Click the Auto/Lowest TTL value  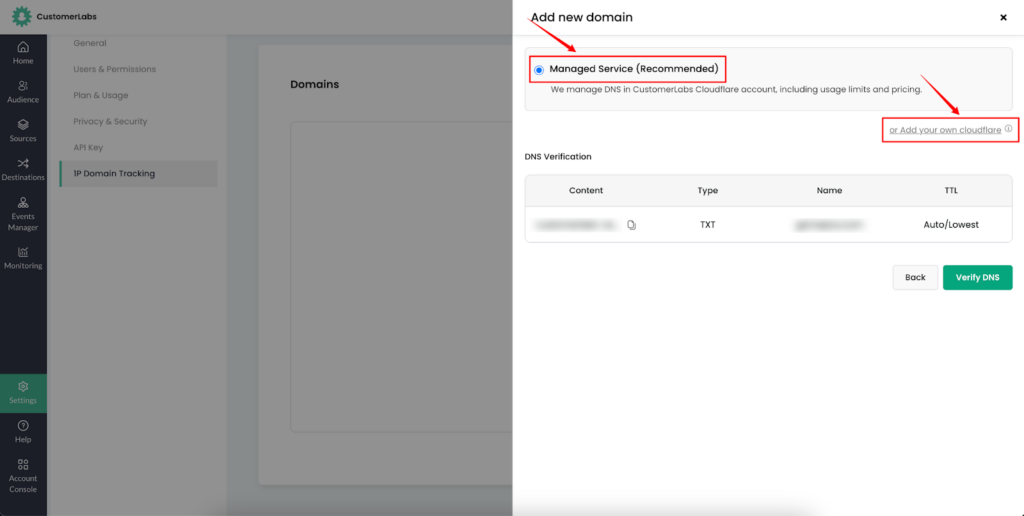pos(951,225)
